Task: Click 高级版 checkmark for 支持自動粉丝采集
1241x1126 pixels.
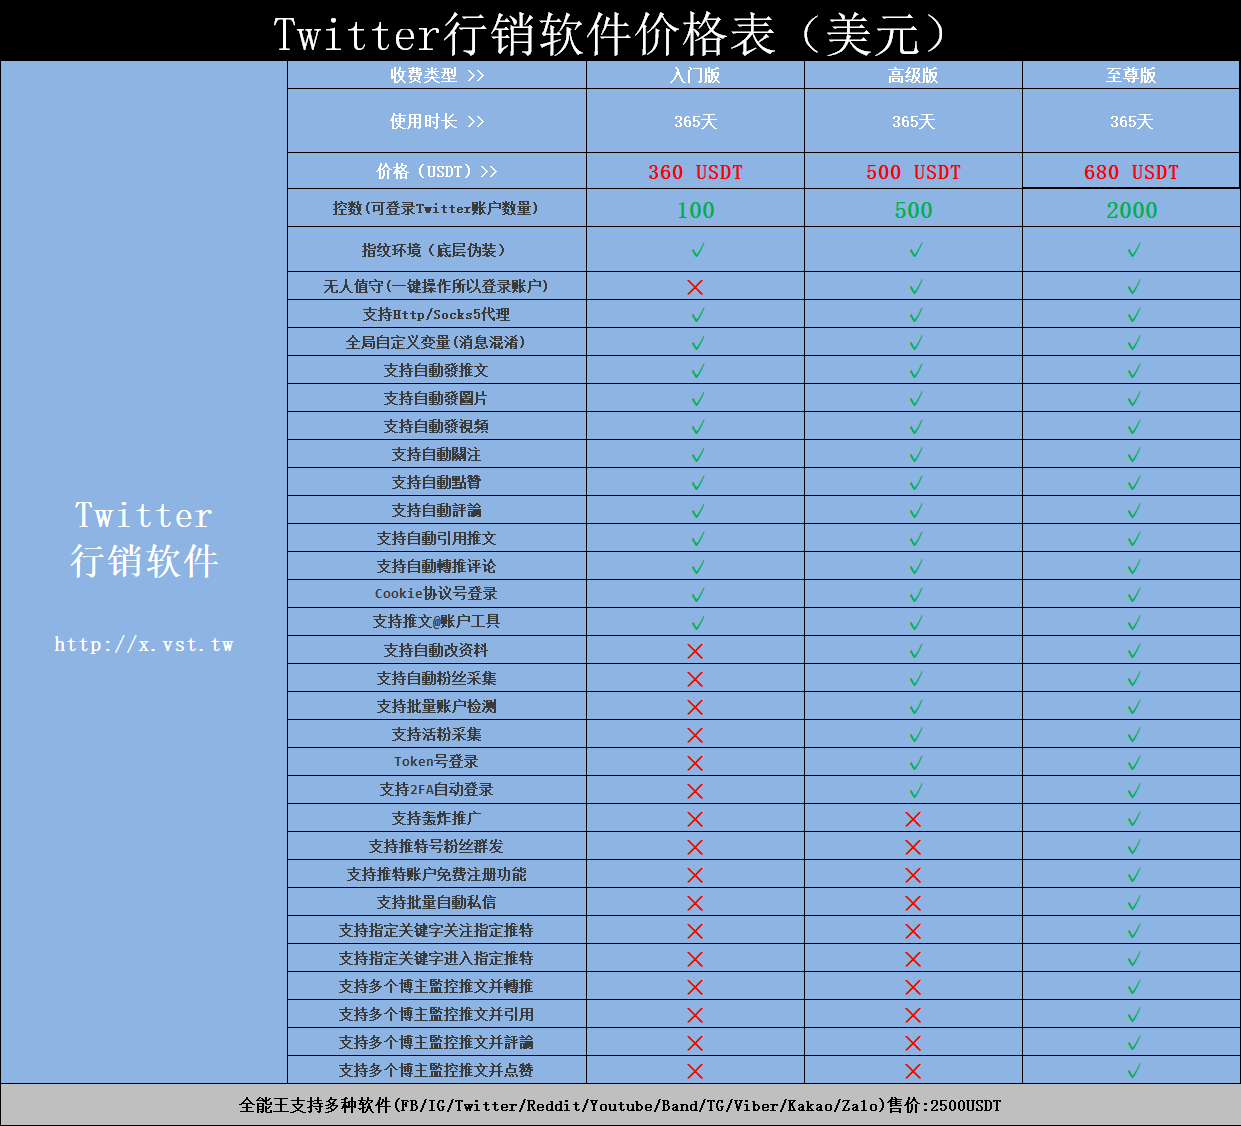Action: 915,679
